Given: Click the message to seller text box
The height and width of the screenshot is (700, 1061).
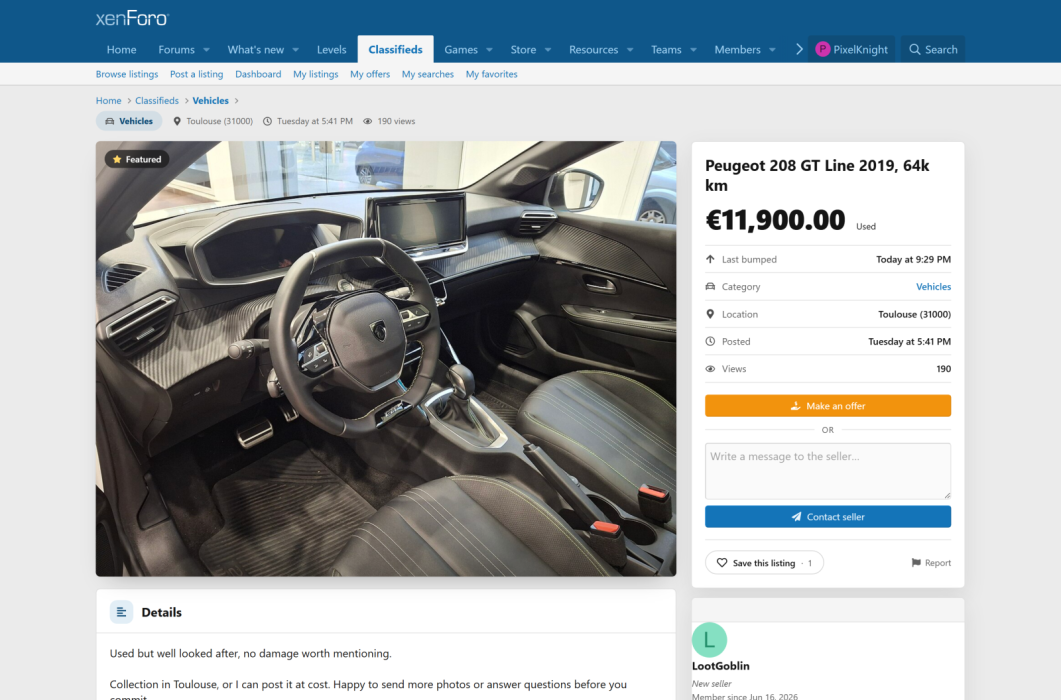Looking at the screenshot, I should pos(828,471).
